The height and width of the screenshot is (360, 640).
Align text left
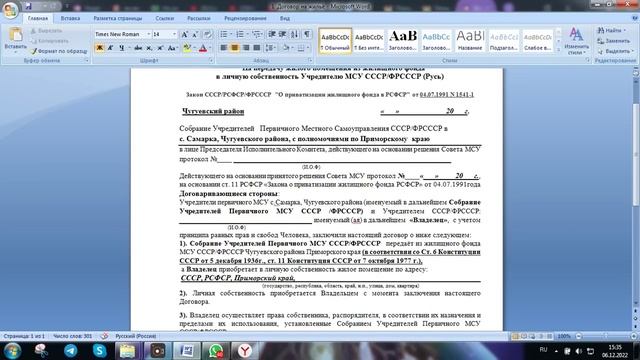coord(224,48)
